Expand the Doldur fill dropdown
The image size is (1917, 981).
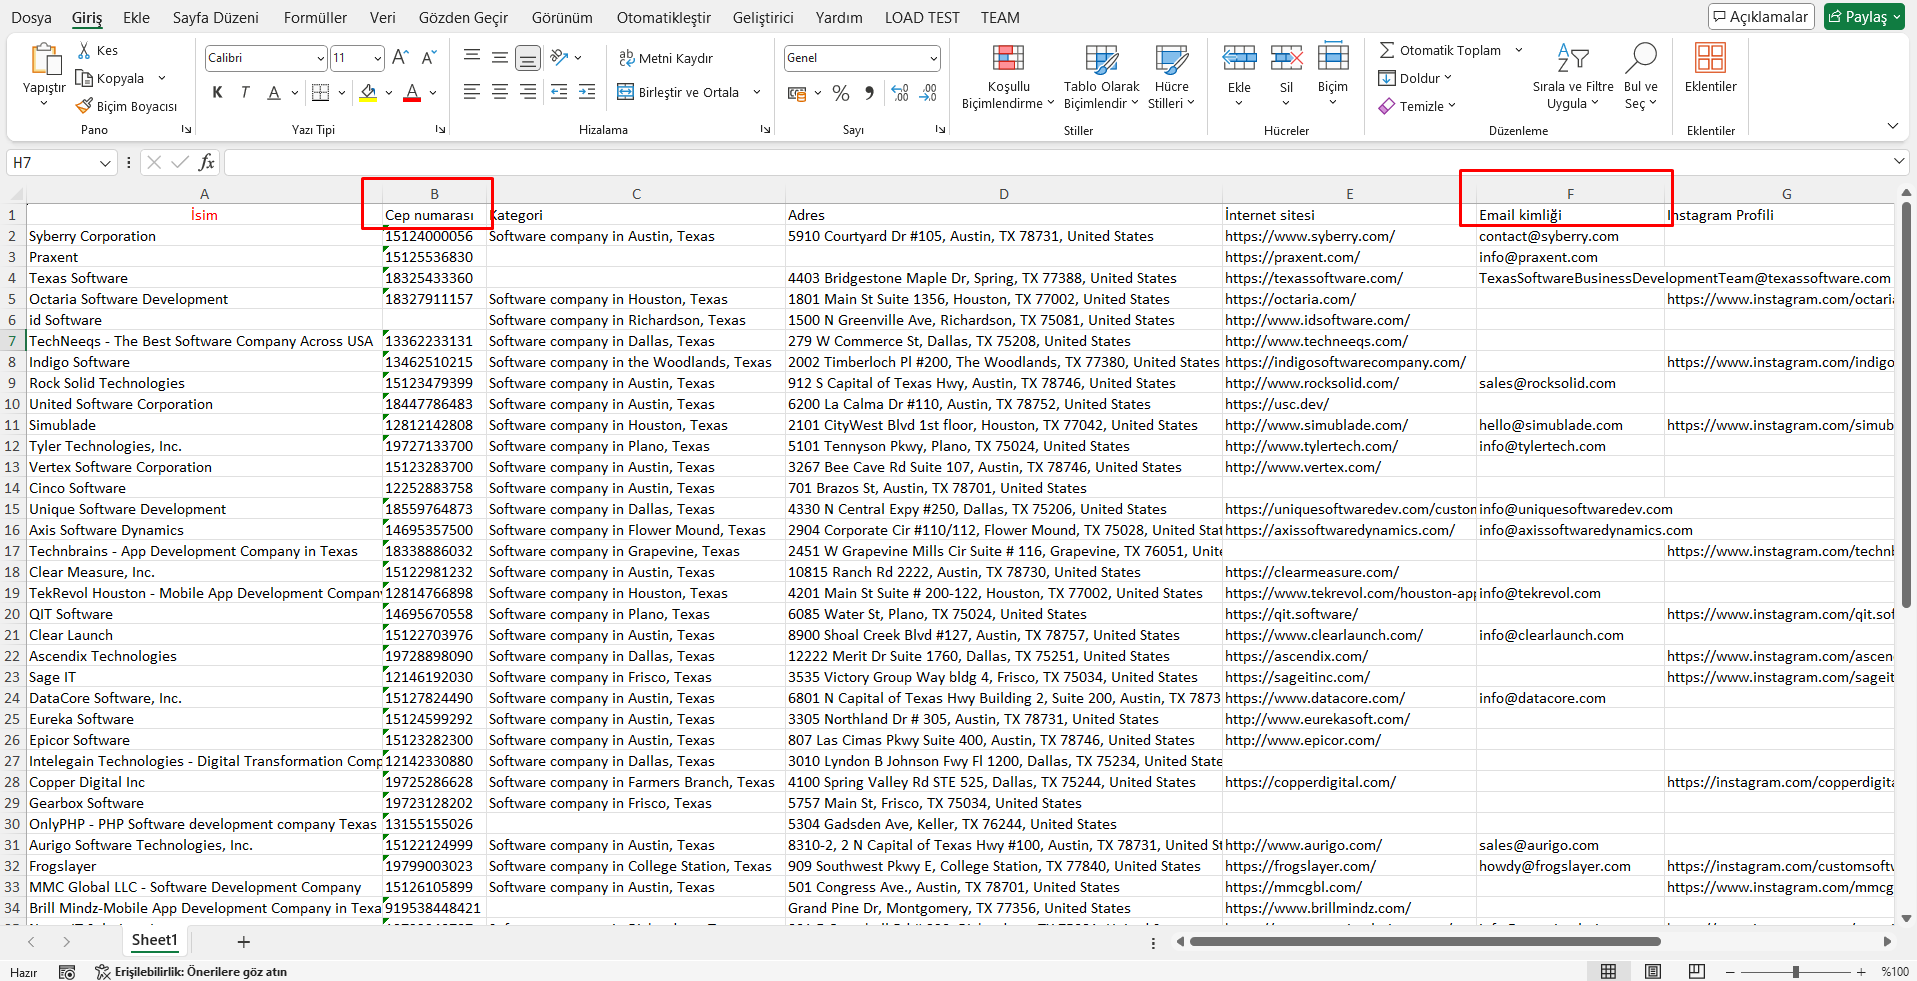(x=1447, y=78)
